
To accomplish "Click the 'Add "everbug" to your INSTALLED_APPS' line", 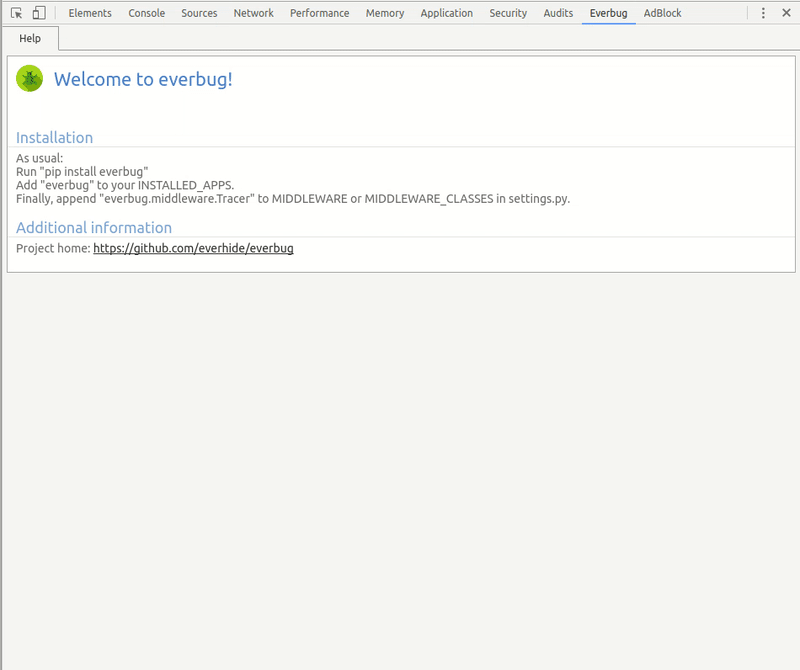I will [125, 185].
